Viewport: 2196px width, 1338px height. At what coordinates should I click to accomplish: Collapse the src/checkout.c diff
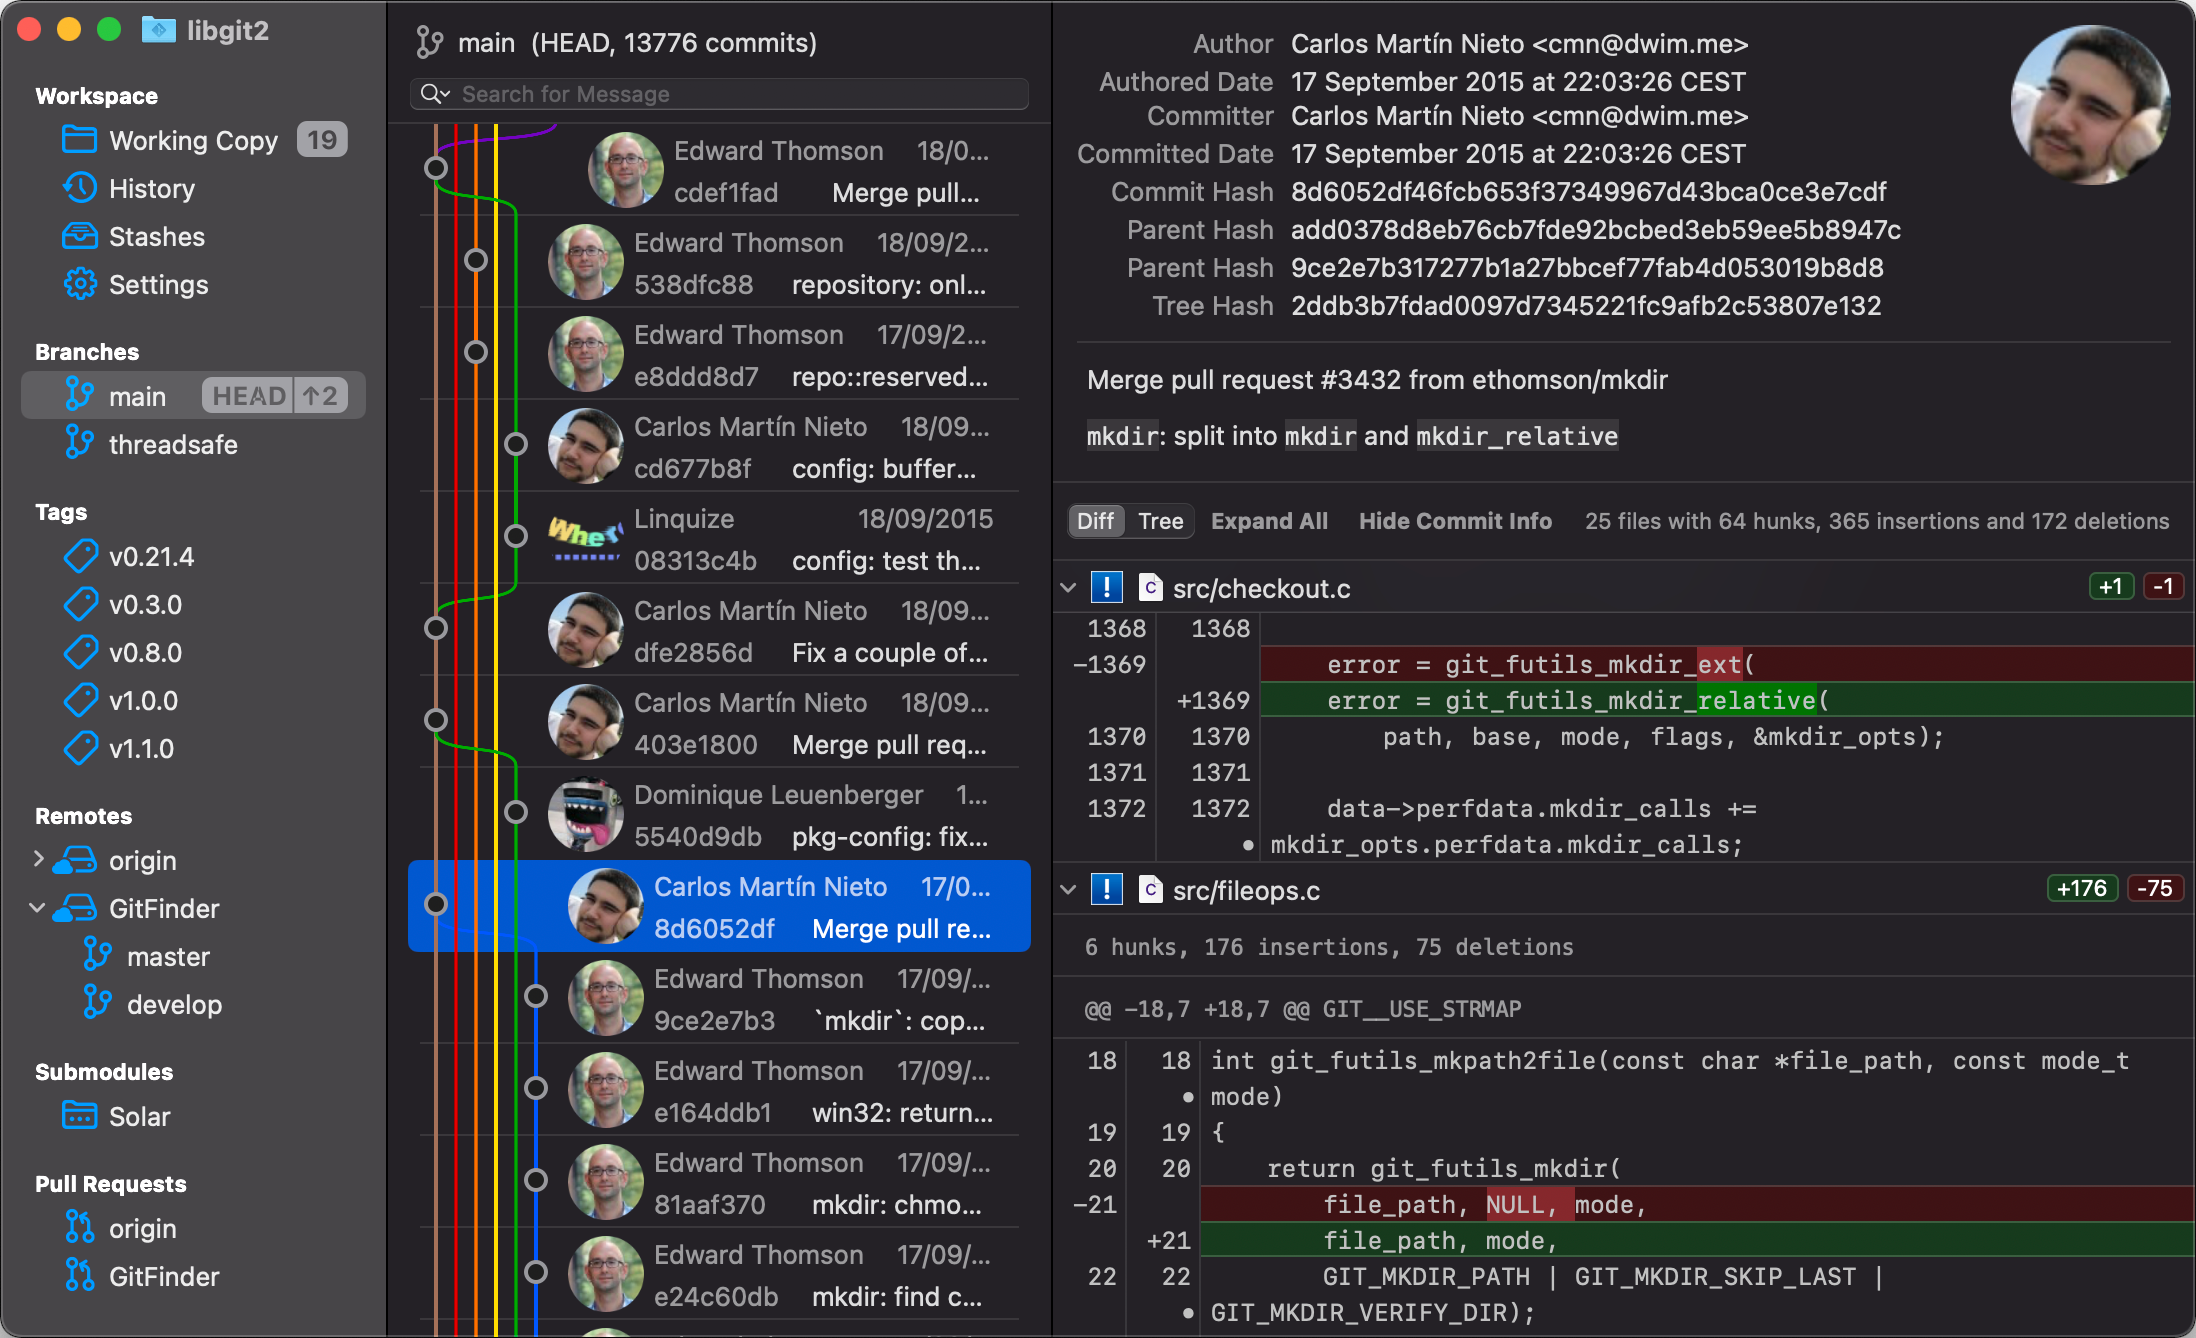point(1068,587)
